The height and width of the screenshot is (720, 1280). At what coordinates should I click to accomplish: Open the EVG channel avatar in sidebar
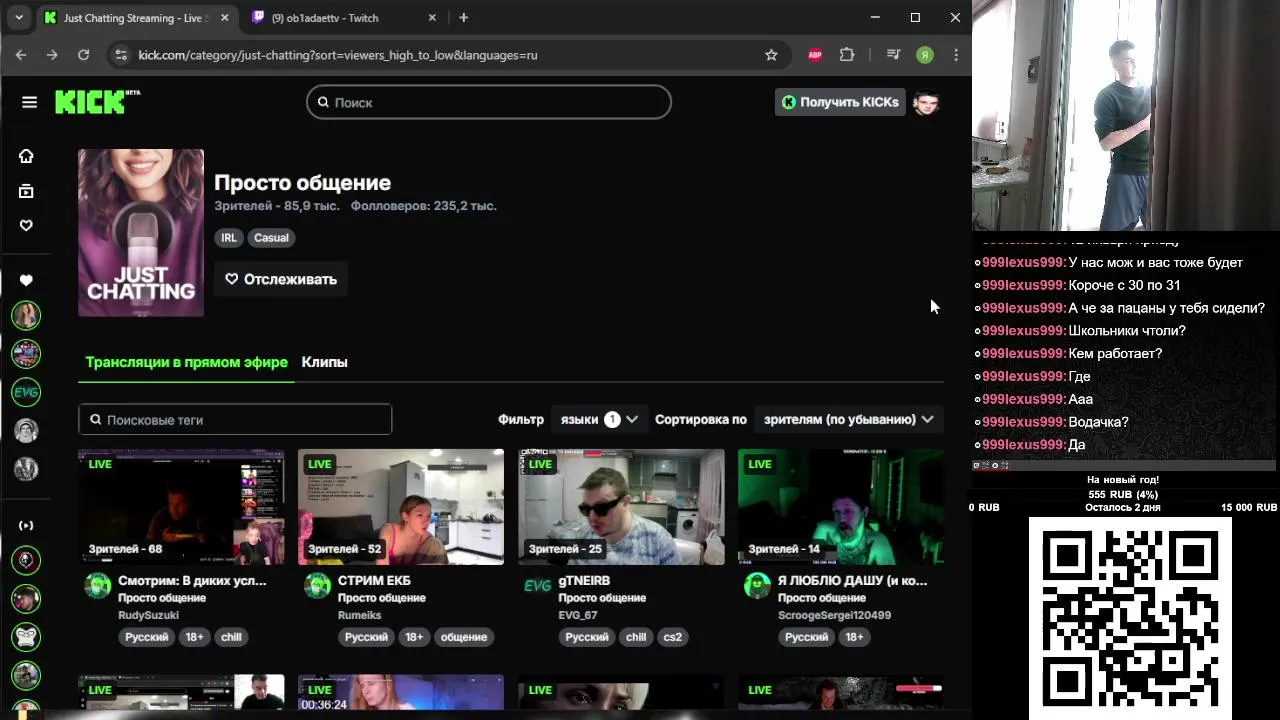click(26, 392)
